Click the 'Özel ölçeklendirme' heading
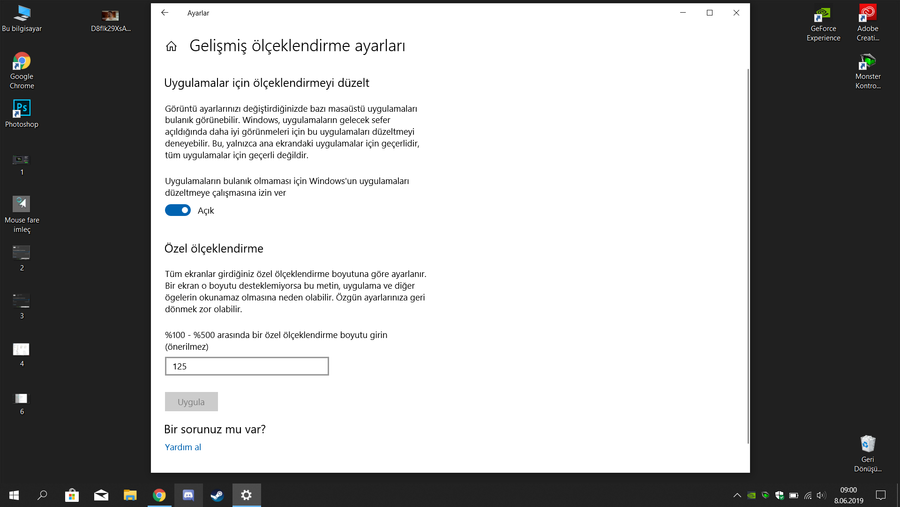 pyautogui.click(x=214, y=249)
